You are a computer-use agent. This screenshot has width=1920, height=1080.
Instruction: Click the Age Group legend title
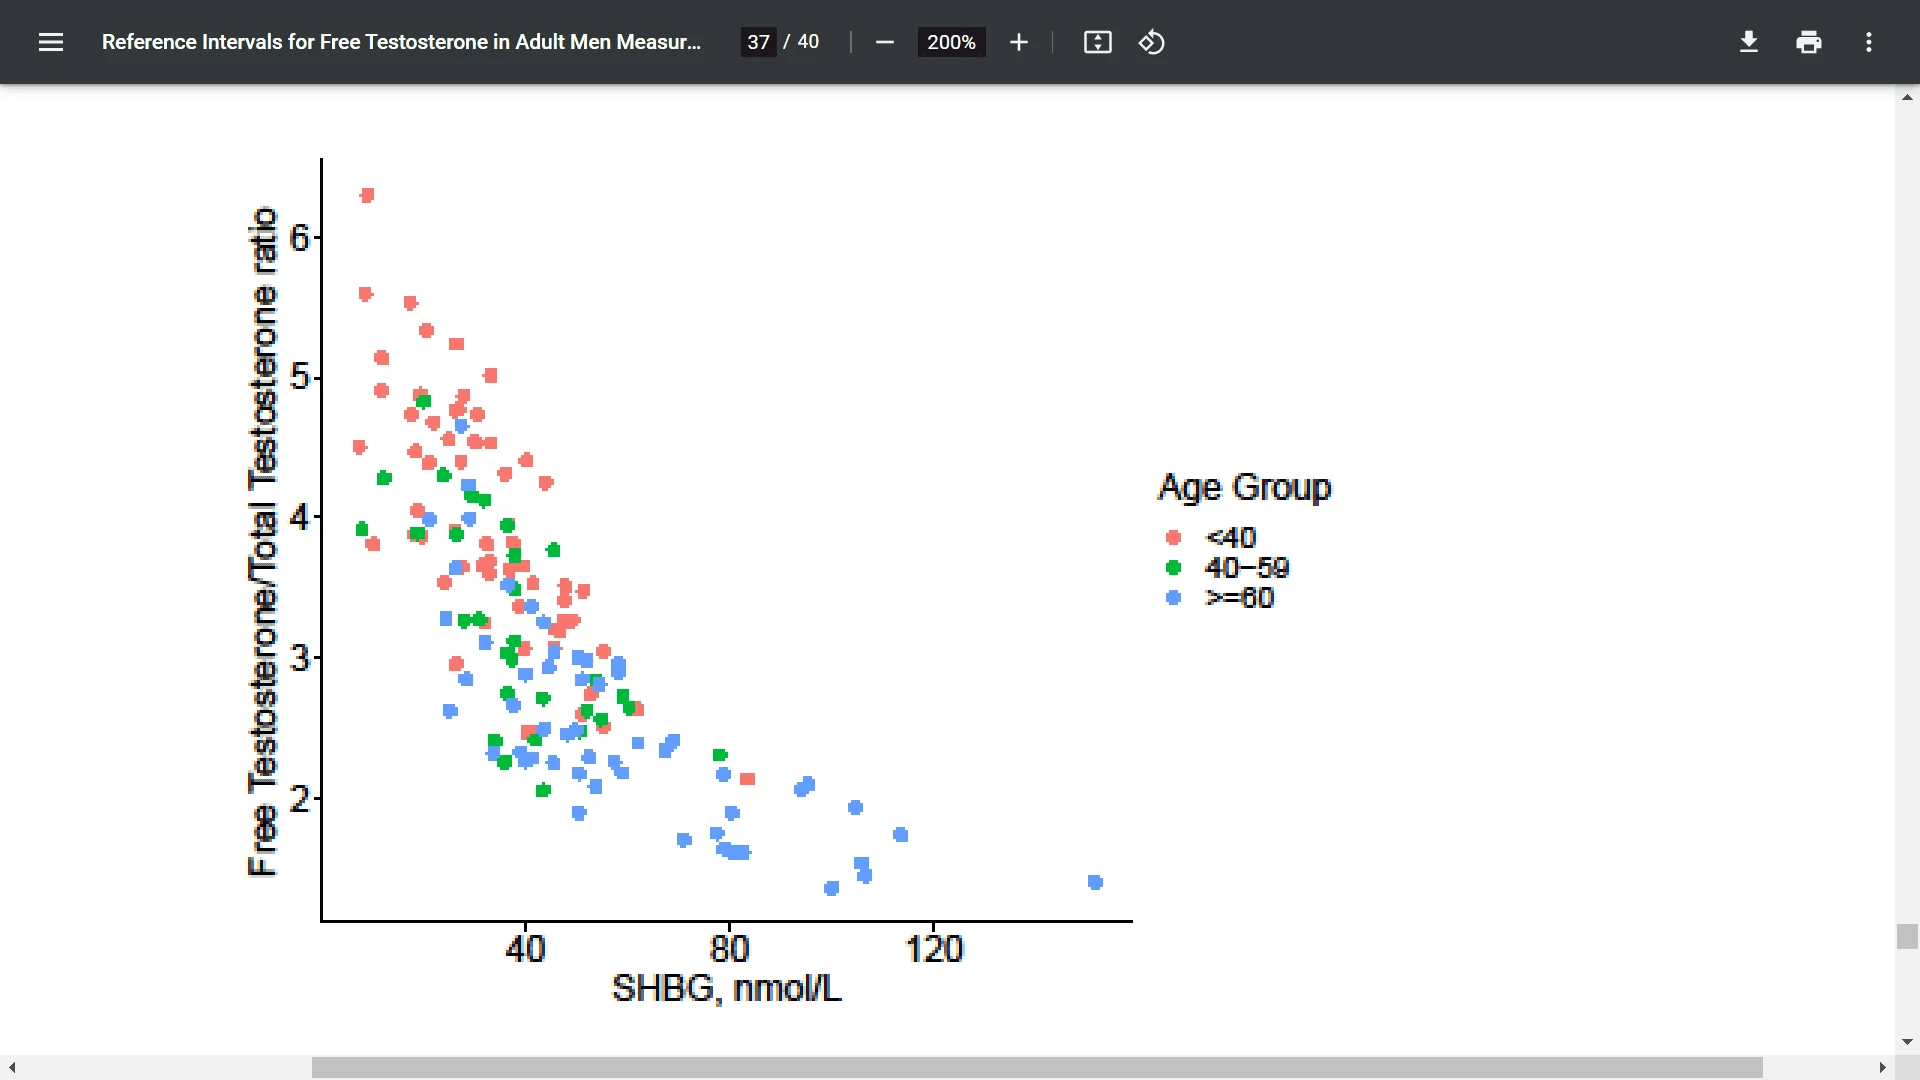(1244, 487)
